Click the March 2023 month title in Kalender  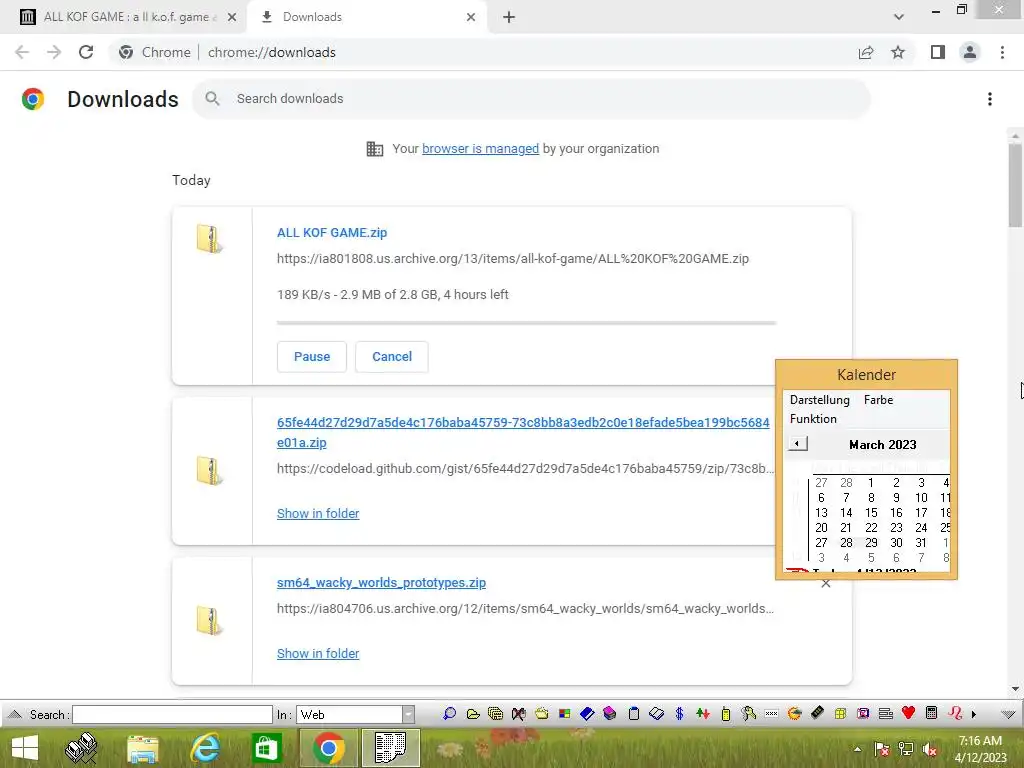(882, 445)
